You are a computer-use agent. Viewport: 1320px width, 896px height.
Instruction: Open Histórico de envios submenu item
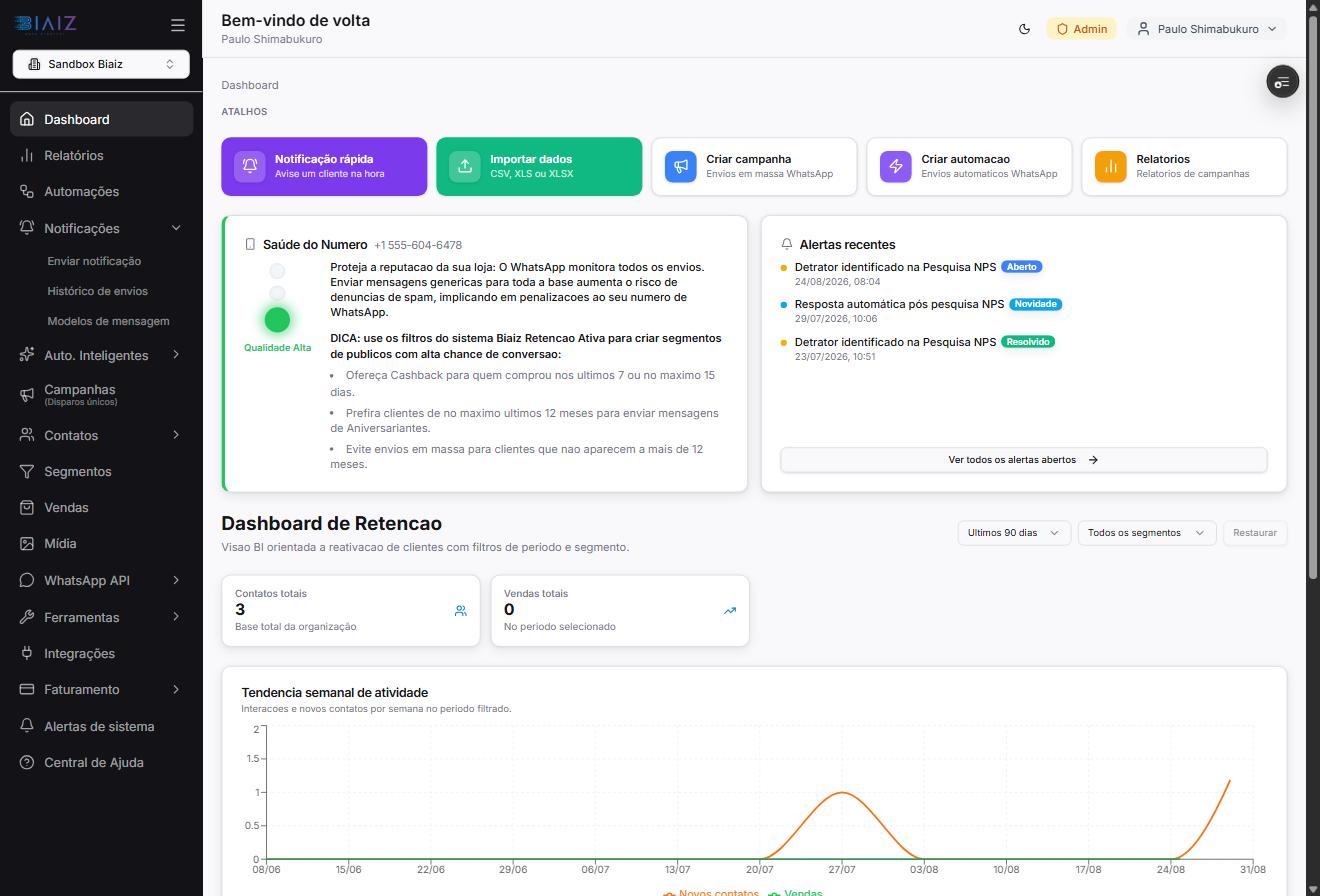point(97,291)
